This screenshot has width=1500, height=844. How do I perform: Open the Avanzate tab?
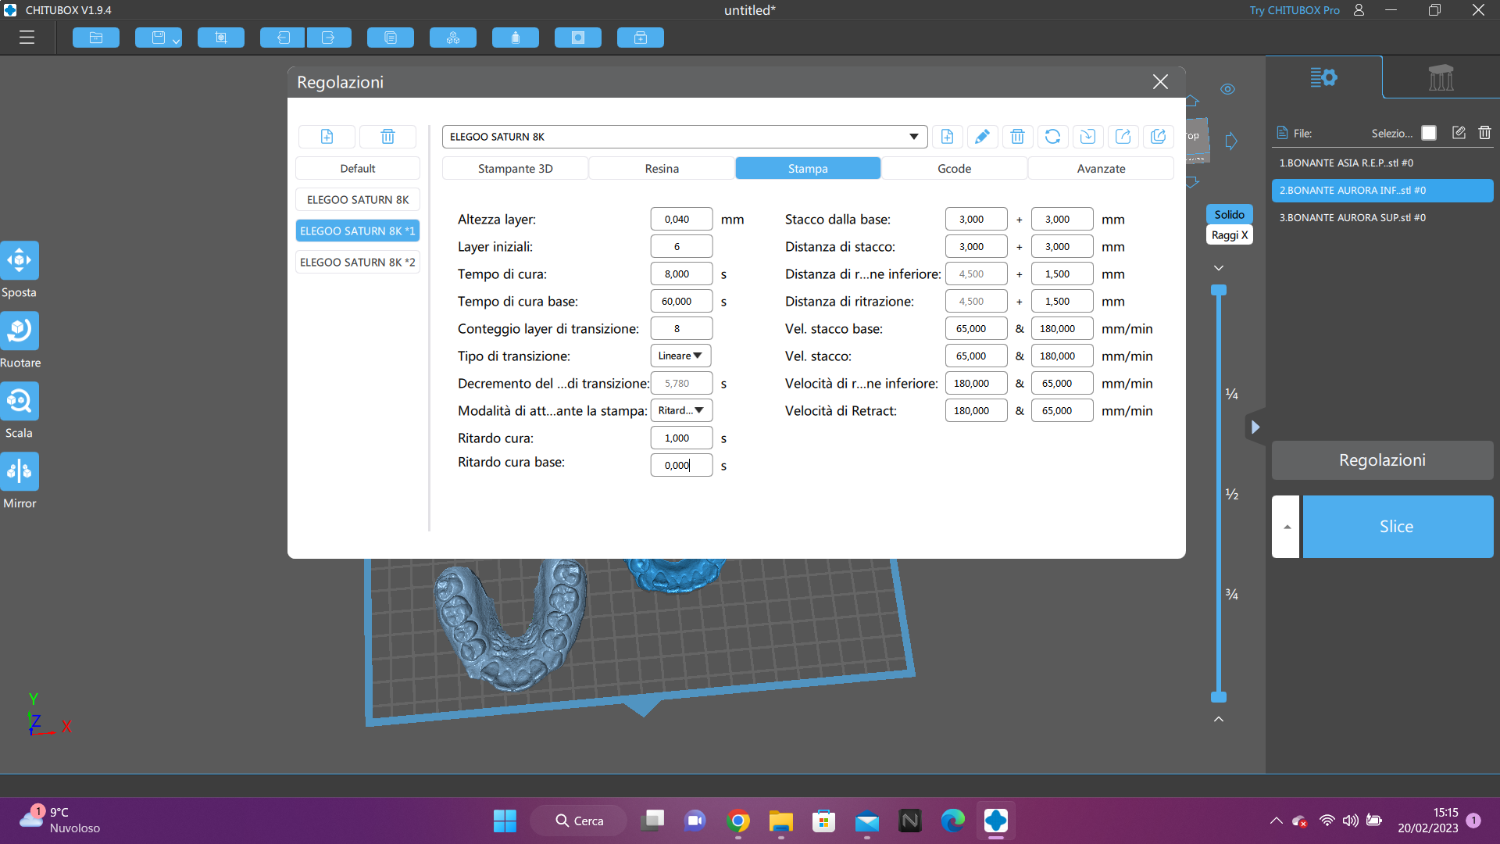tap(1100, 169)
